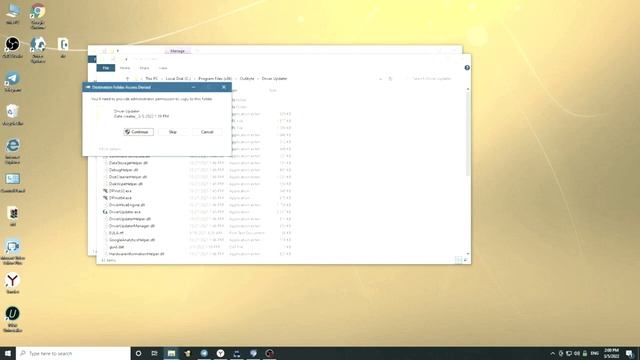Open the address bar history dropdown
This screenshot has width=640, height=360.
pos(380,78)
